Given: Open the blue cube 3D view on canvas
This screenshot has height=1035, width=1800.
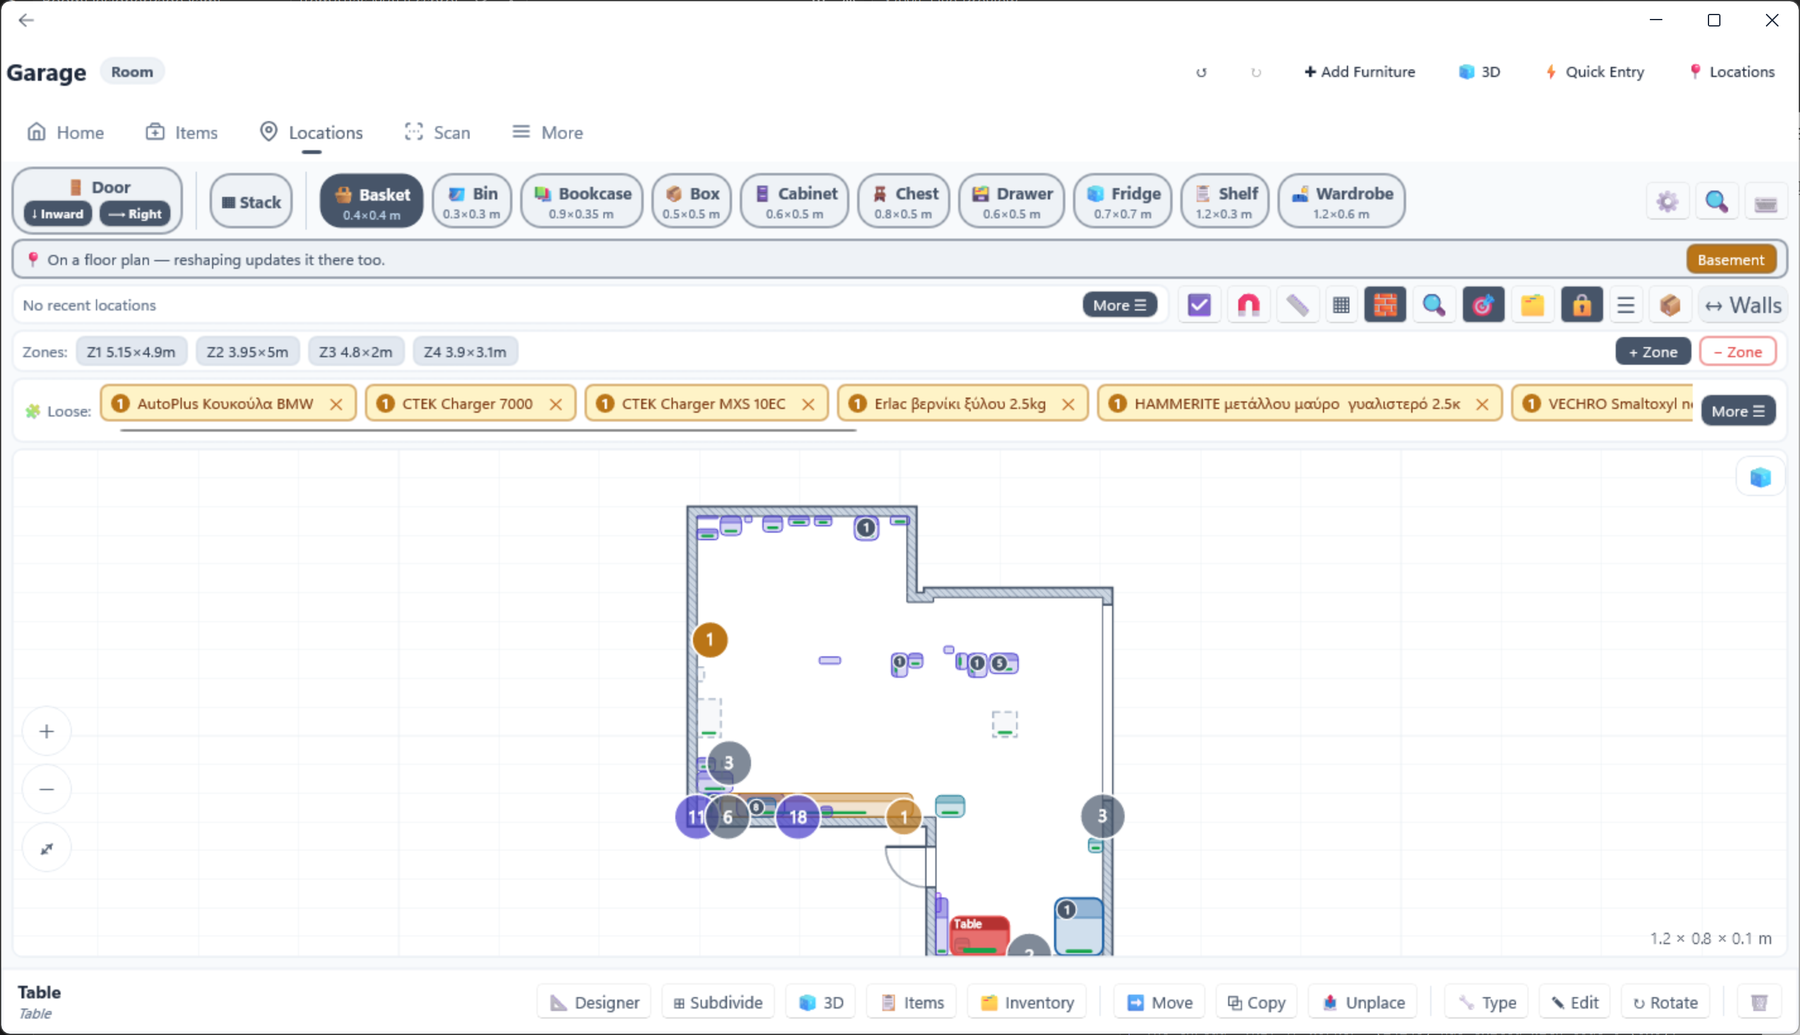Looking at the screenshot, I should (x=1760, y=478).
